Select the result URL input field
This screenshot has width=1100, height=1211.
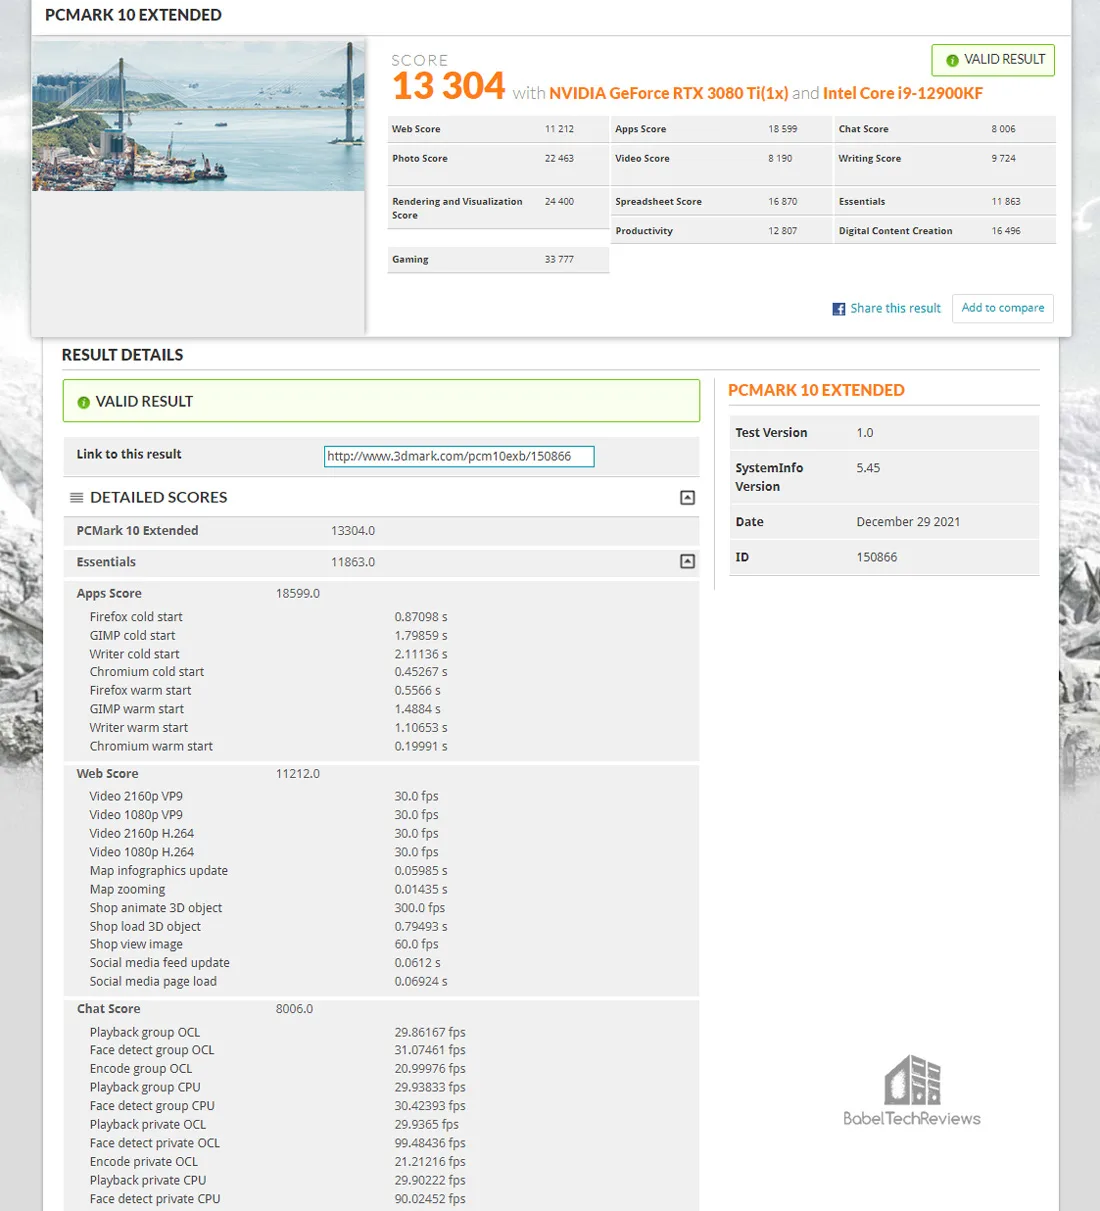click(x=459, y=456)
